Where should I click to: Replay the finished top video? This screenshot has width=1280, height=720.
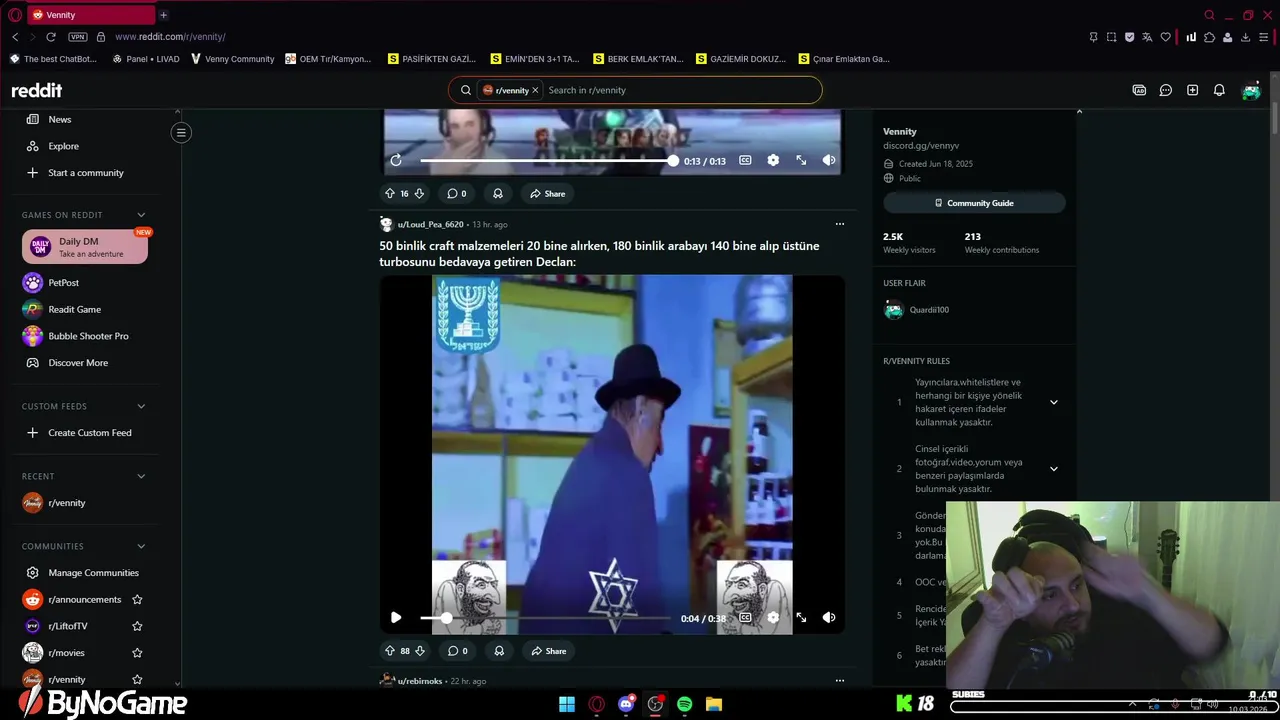point(396,160)
